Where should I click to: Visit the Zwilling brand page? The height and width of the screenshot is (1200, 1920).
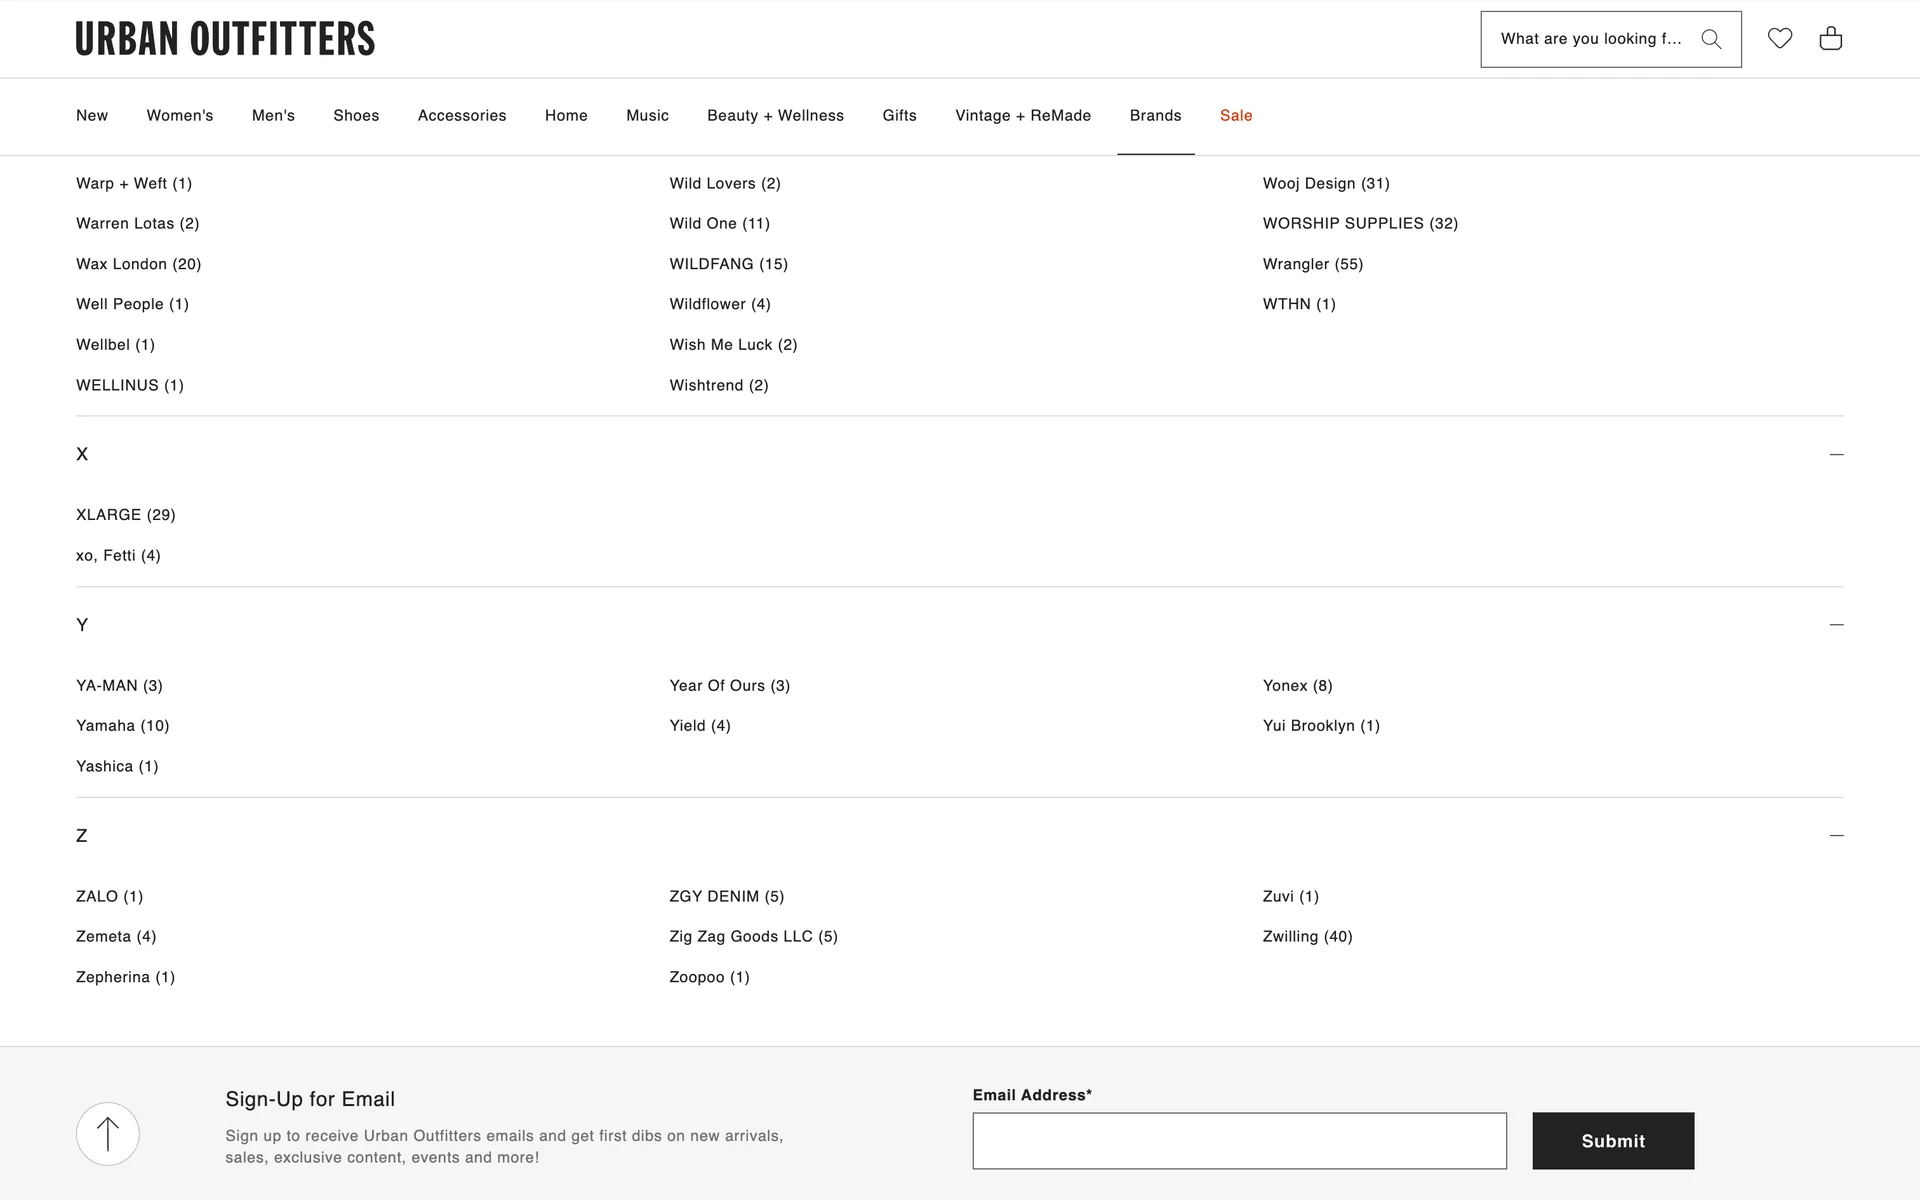(x=1307, y=937)
